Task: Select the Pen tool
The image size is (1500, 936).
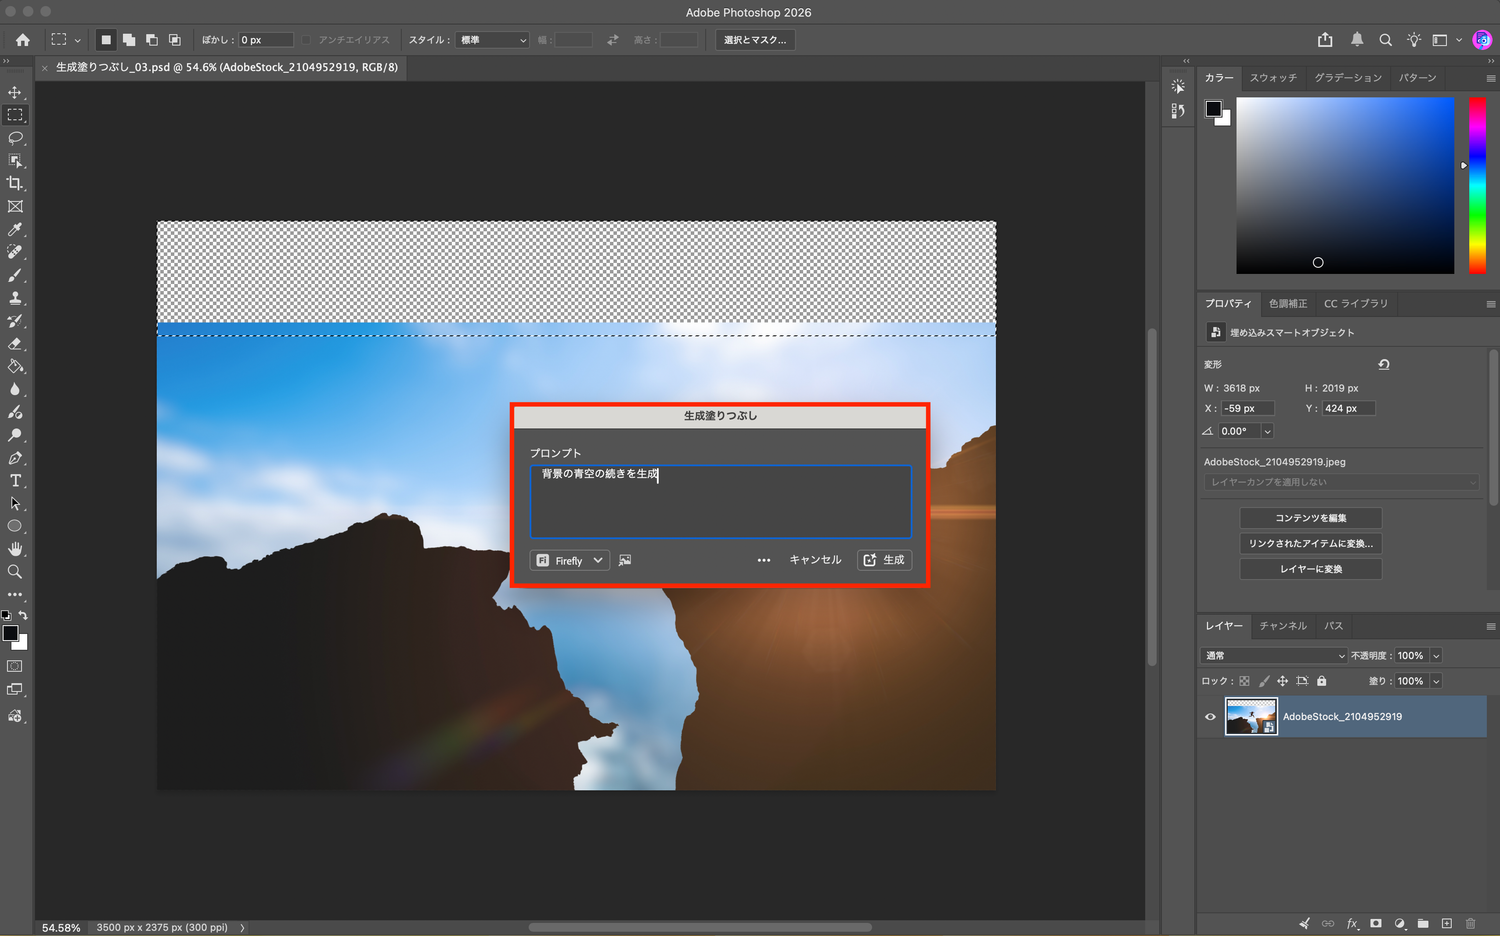Action: pos(15,458)
